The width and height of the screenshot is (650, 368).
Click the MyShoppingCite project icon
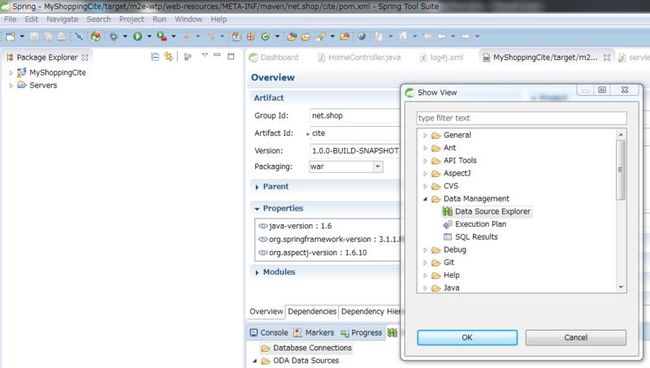tap(22, 73)
